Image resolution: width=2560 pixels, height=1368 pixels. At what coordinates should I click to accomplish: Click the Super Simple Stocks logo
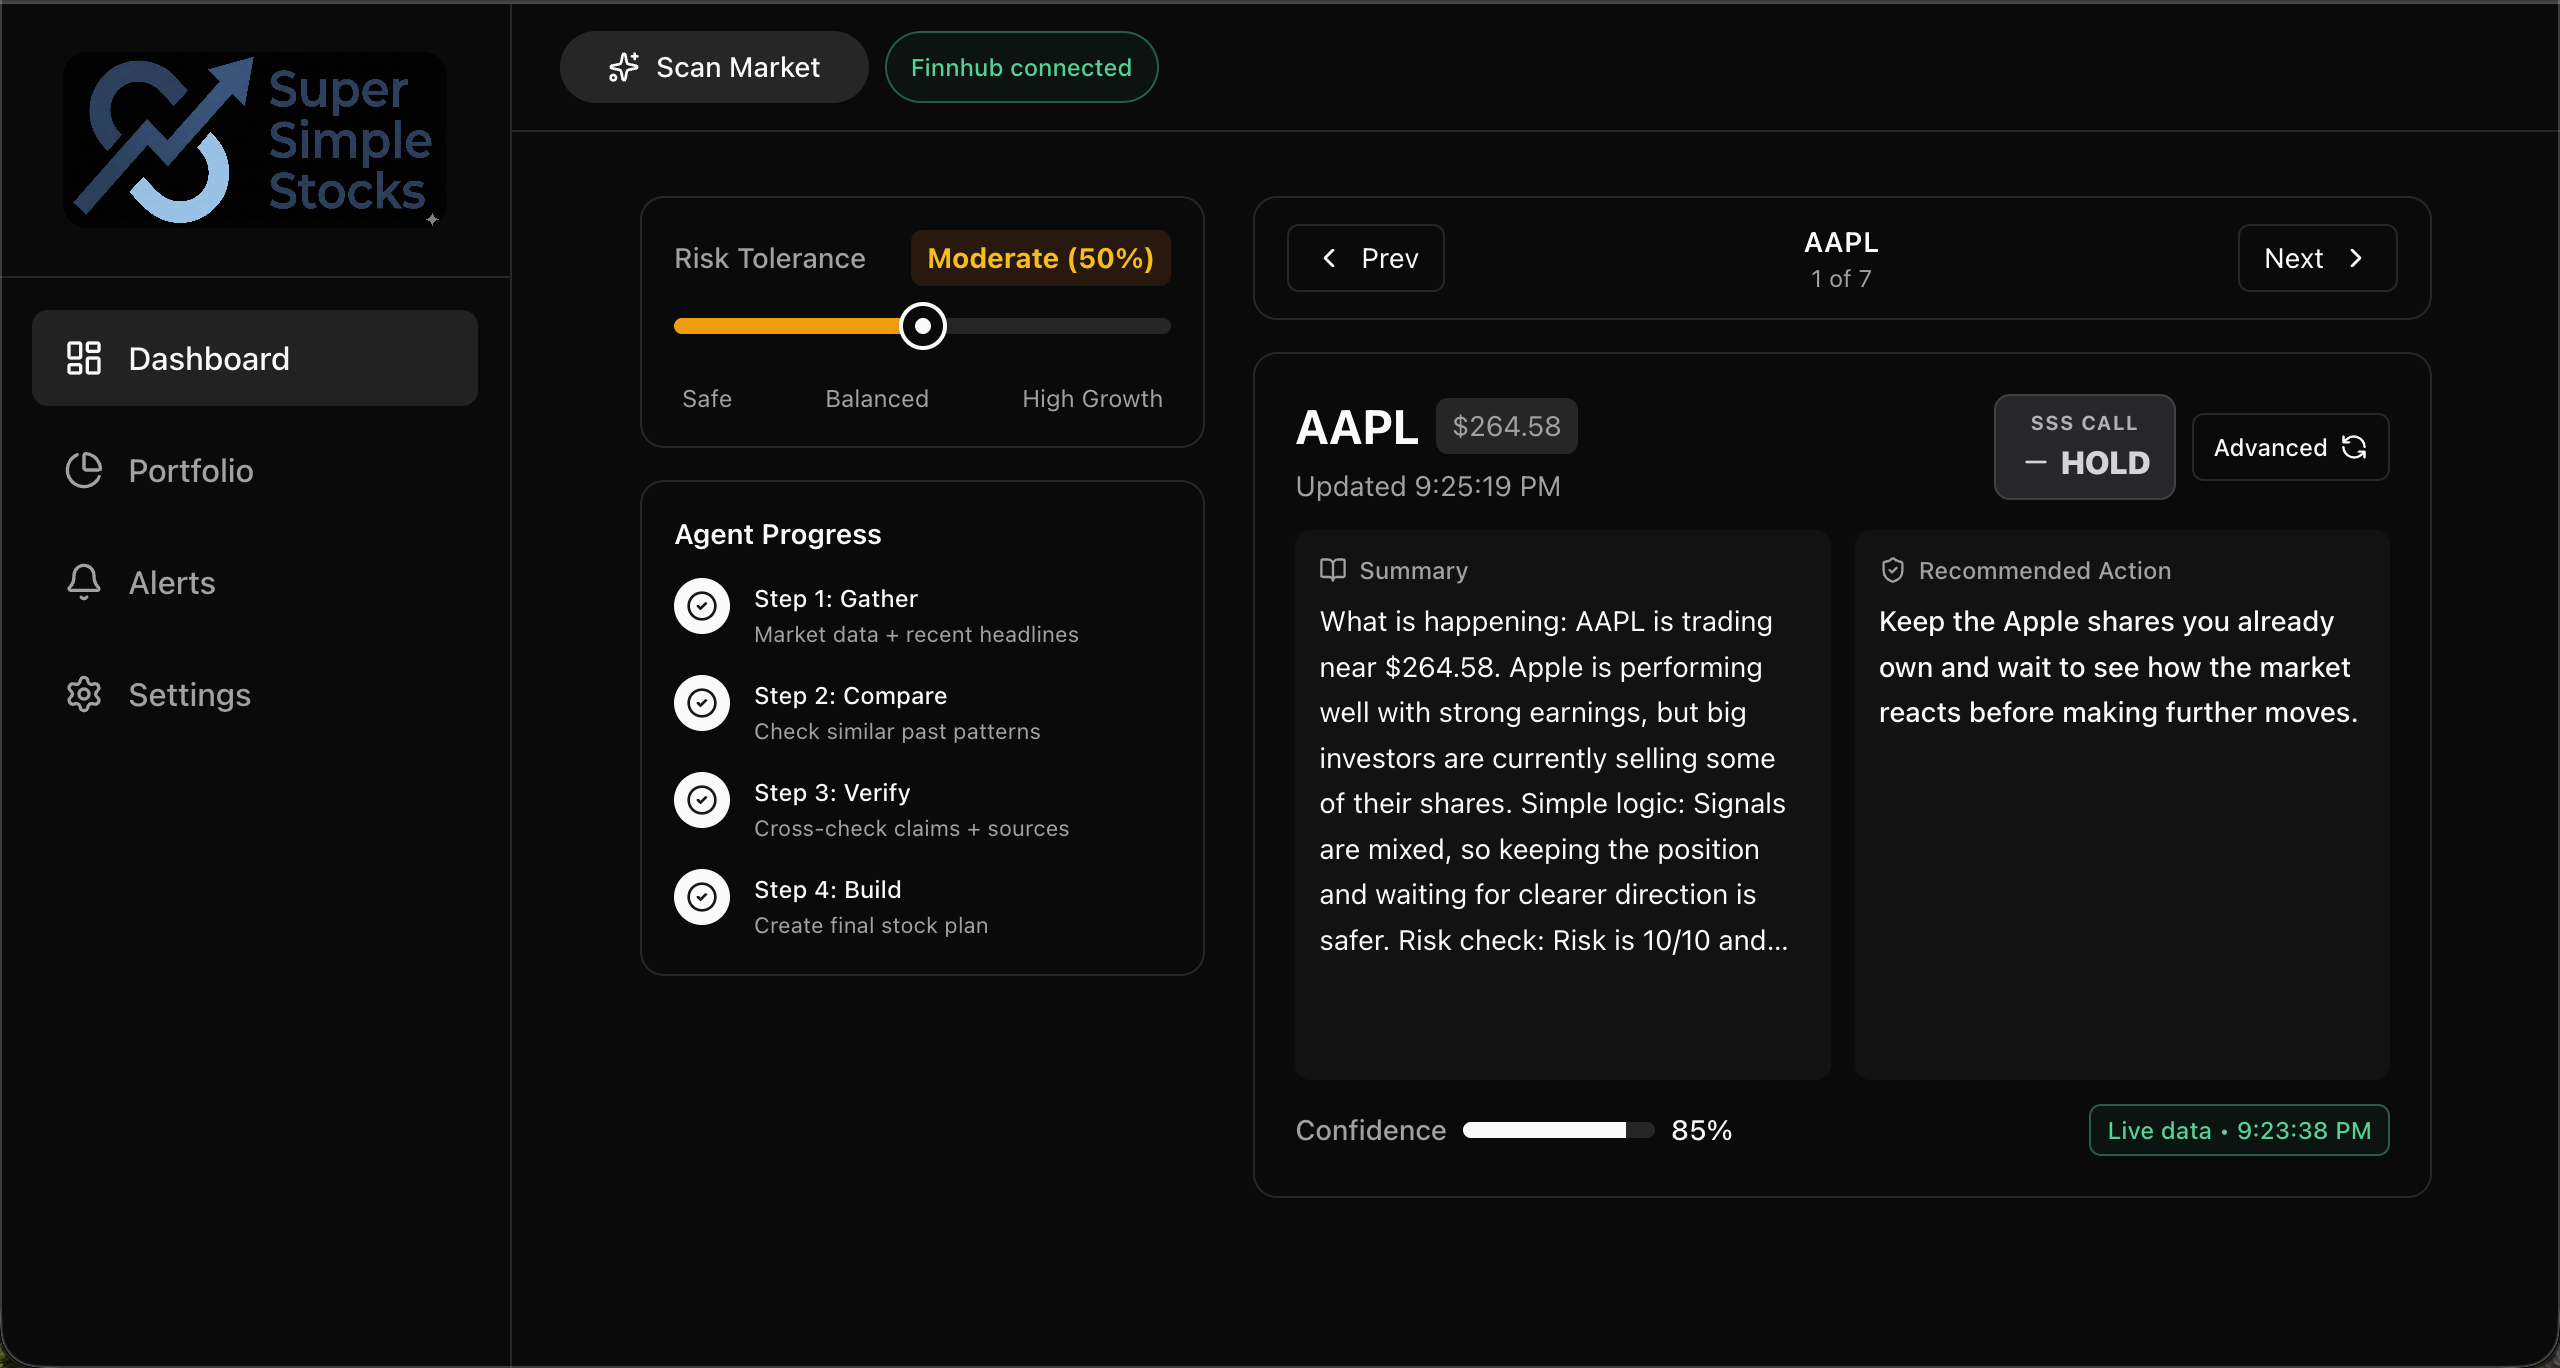coord(255,140)
